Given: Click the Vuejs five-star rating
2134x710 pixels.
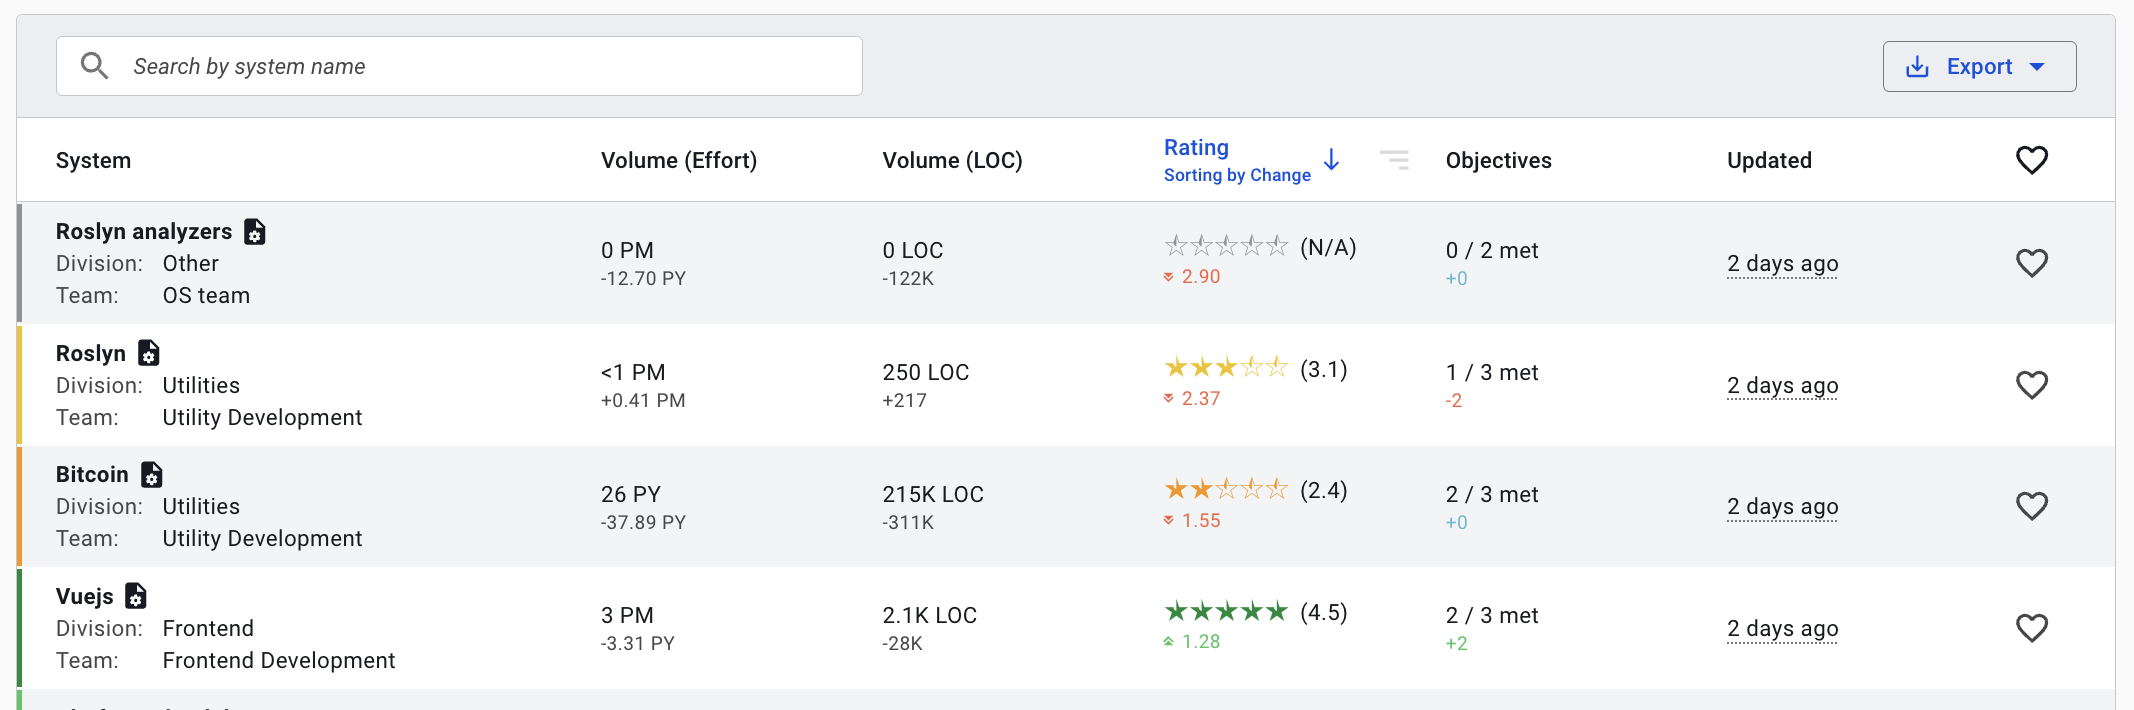Looking at the screenshot, I should click(1225, 612).
